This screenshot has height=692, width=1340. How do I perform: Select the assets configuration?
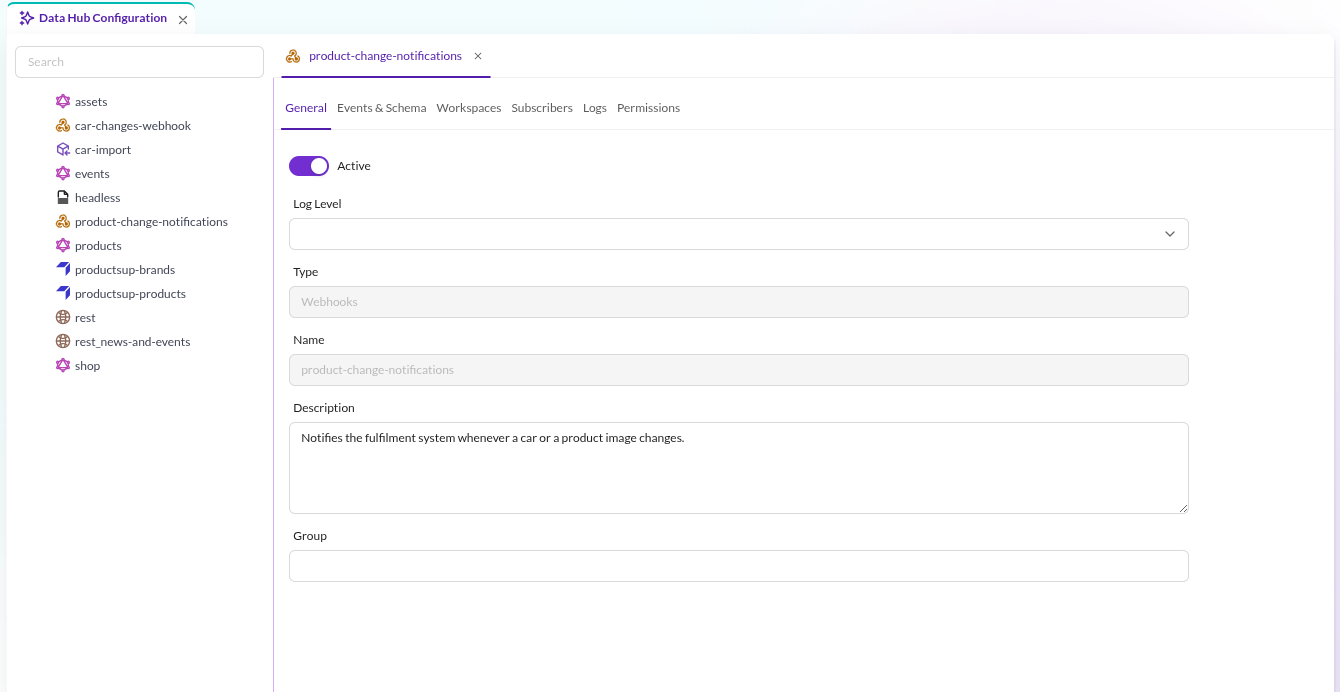click(x=91, y=102)
